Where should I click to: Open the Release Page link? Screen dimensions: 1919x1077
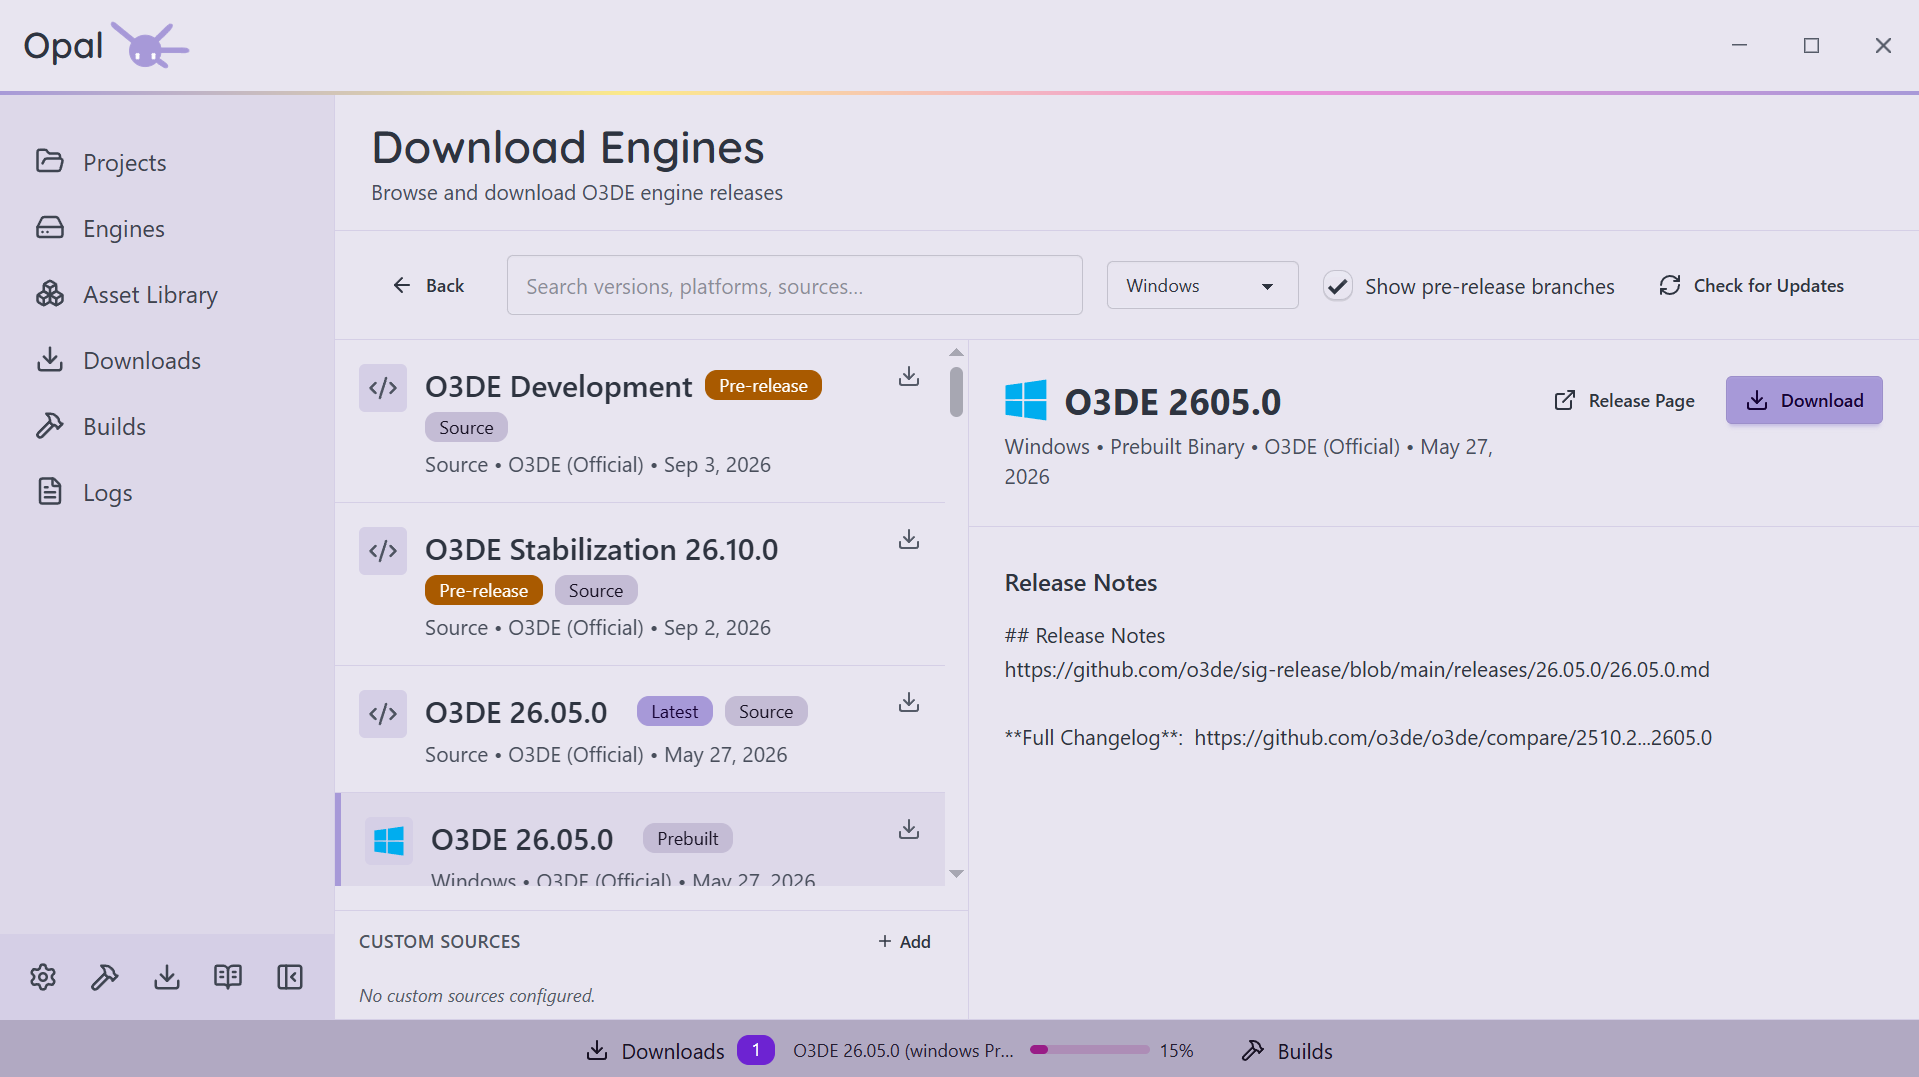click(1624, 400)
